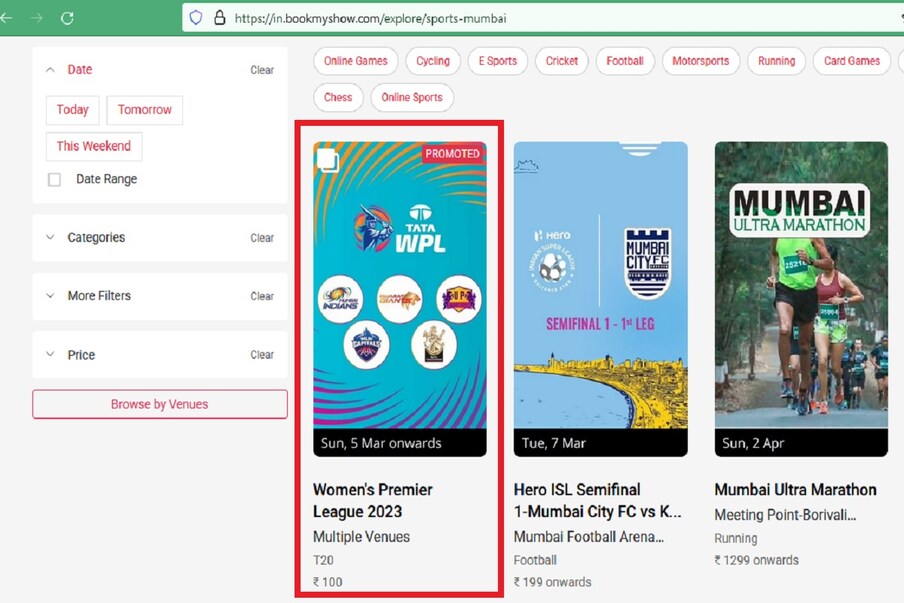Click the ₹ 199 onwards price

(x=552, y=582)
